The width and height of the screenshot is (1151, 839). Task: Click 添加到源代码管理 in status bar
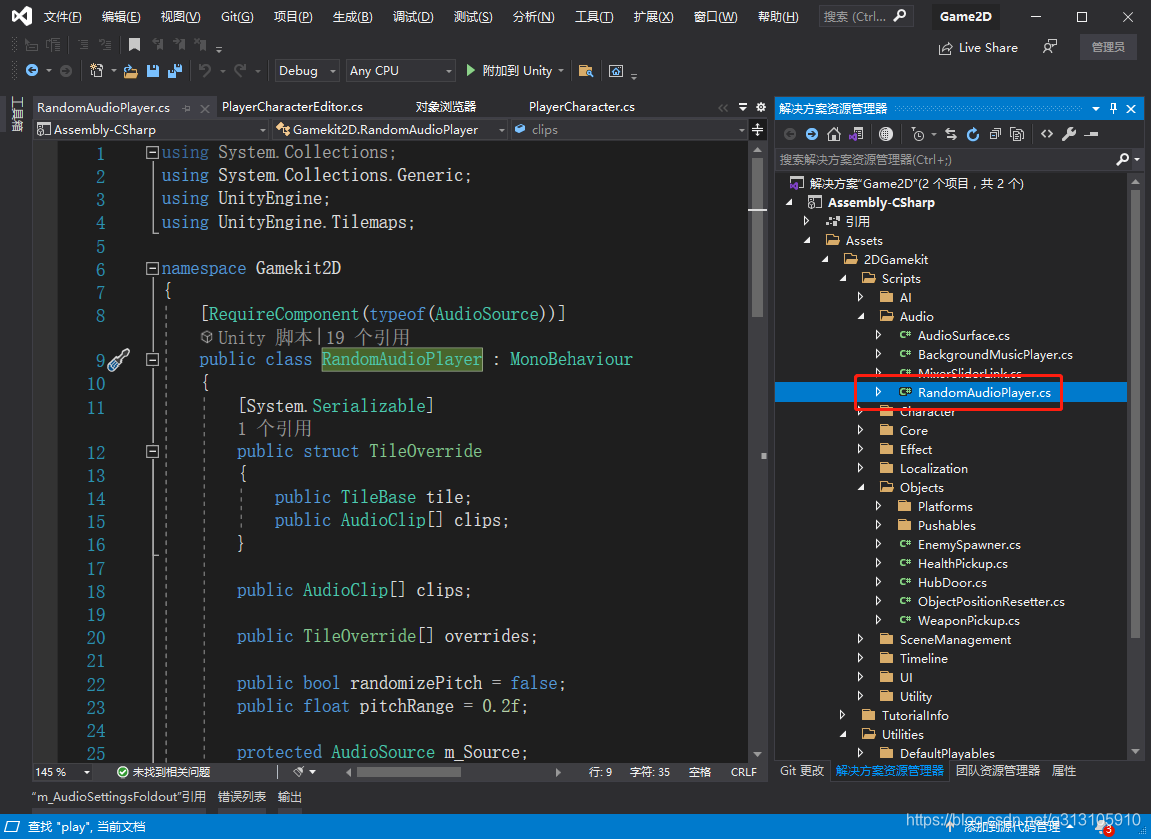pos(1012,827)
